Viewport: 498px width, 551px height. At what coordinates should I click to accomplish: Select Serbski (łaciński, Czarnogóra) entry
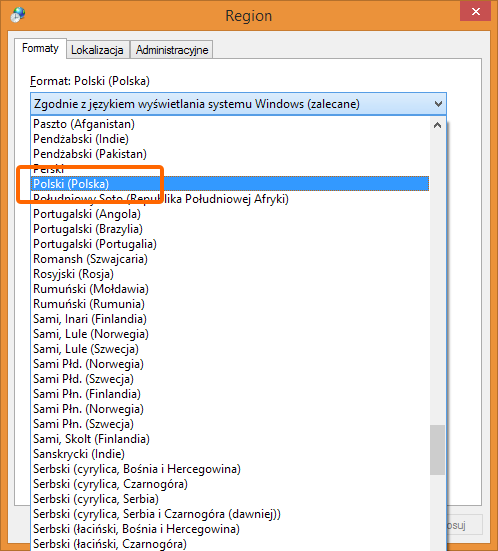(230, 544)
